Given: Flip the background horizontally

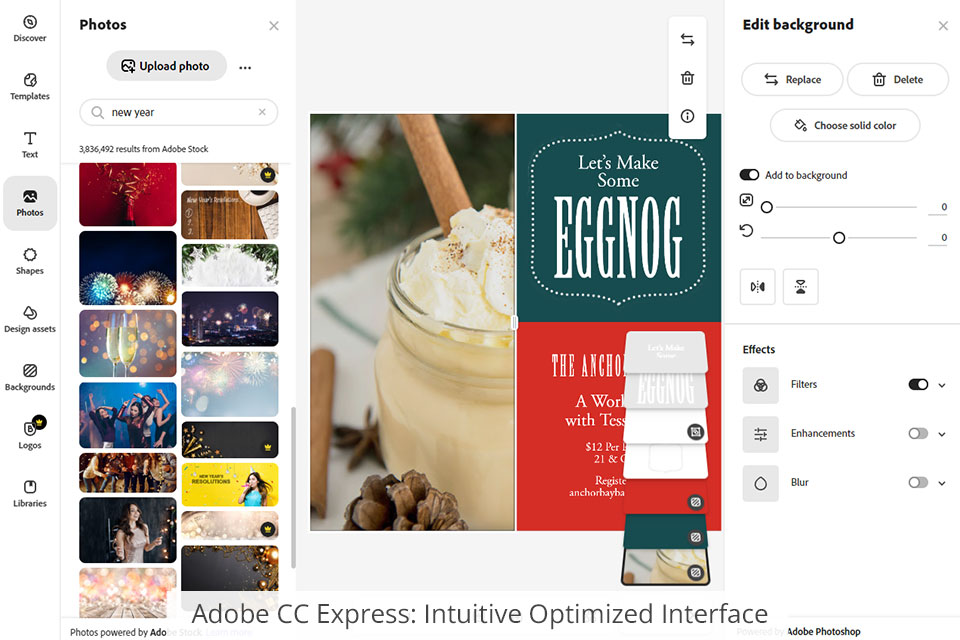Looking at the screenshot, I should point(757,286).
